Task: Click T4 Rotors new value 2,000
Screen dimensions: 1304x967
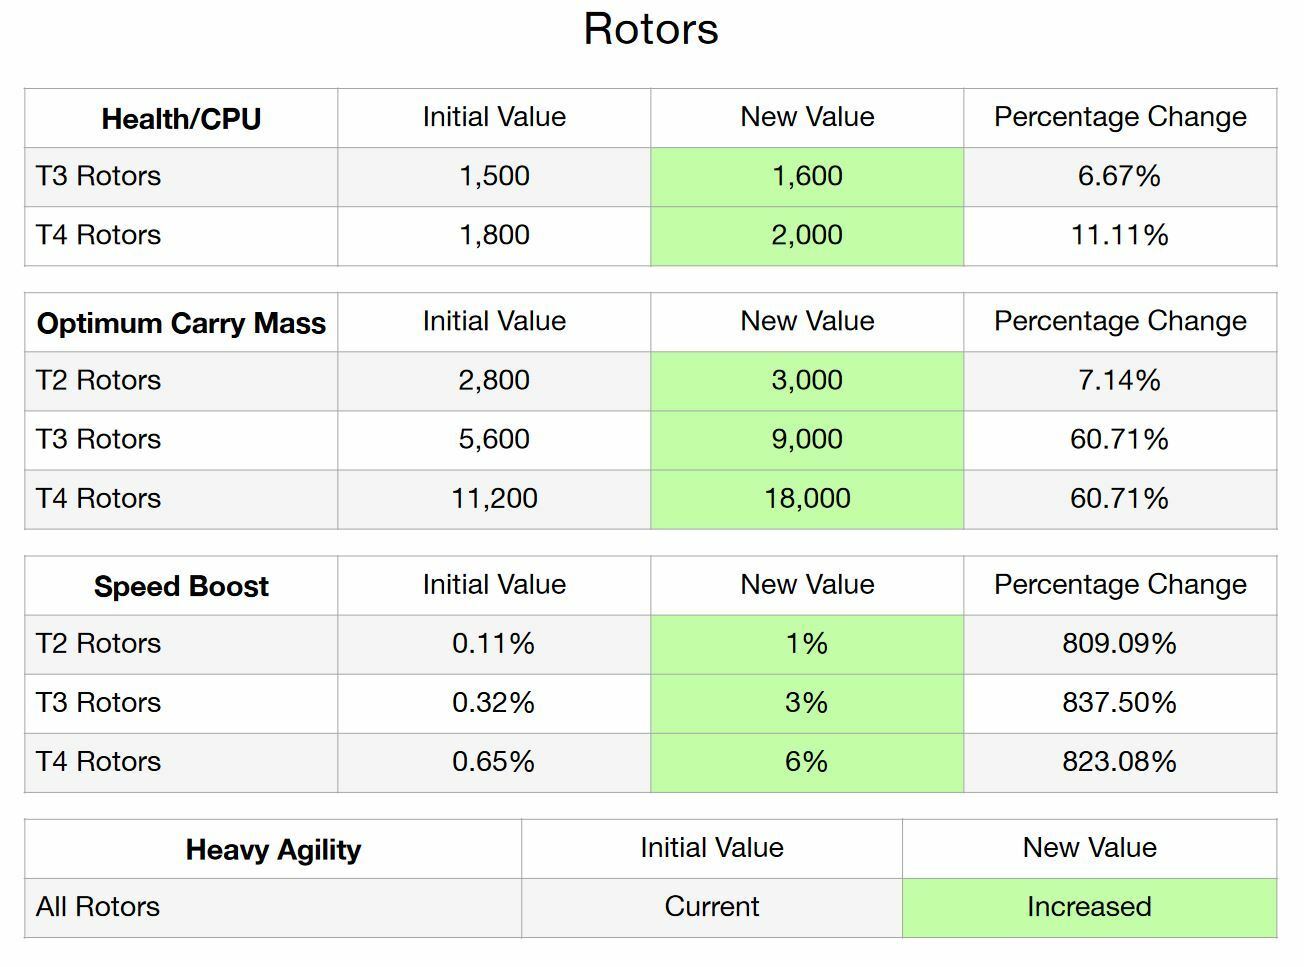Action: point(807,236)
